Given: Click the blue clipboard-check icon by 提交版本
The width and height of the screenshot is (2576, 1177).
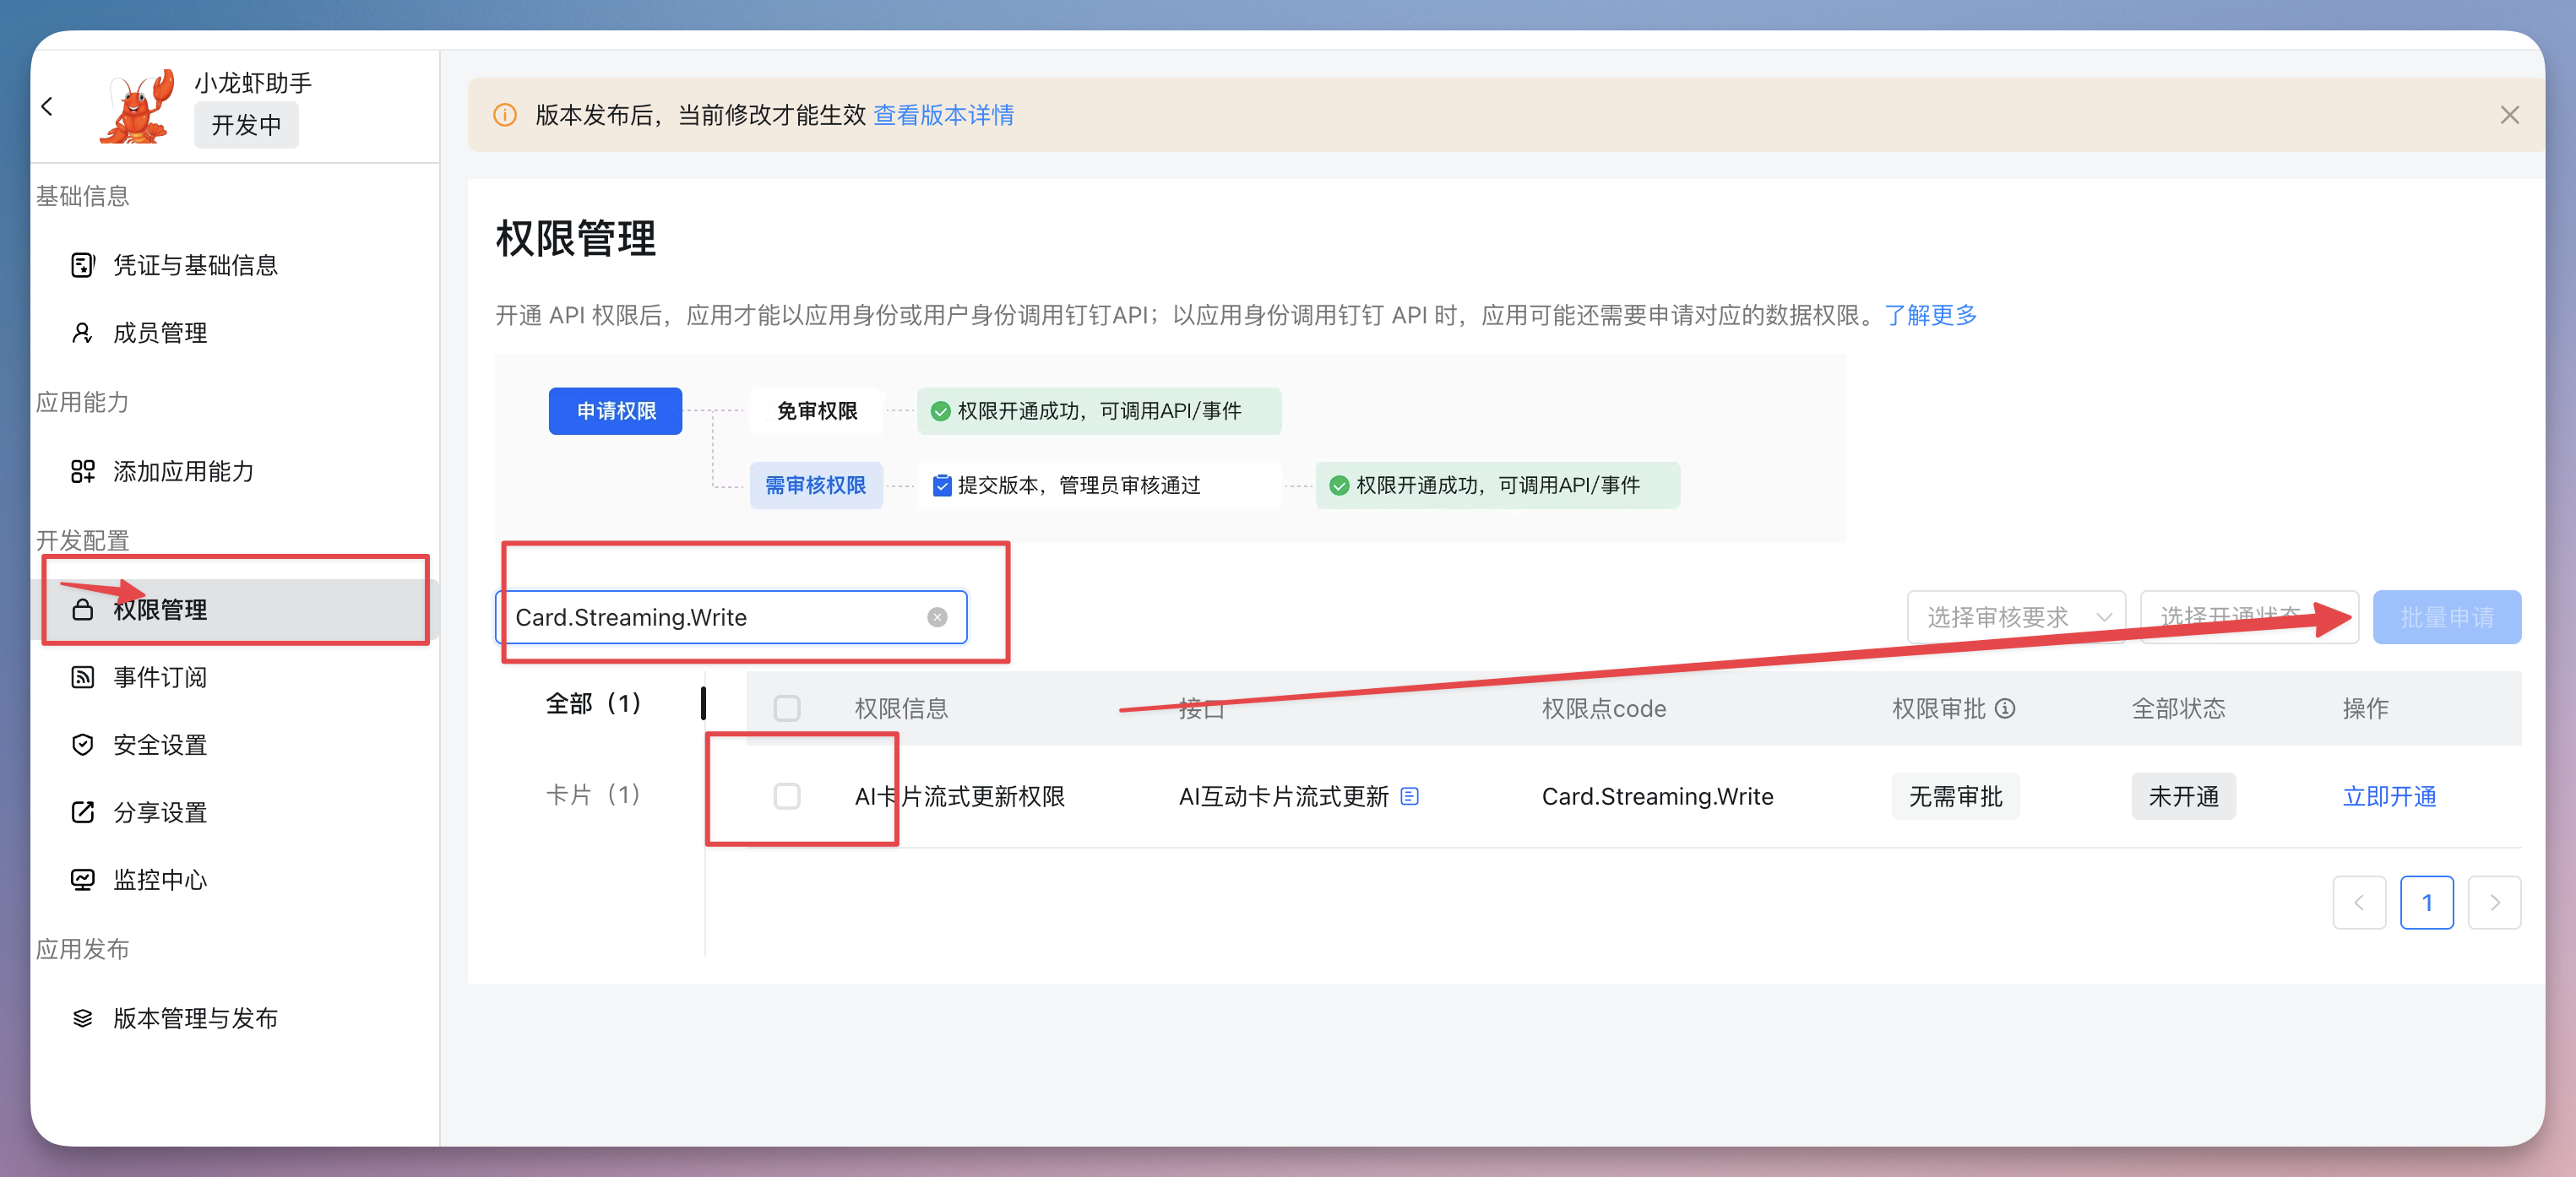Looking at the screenshot, I should 942,486.
